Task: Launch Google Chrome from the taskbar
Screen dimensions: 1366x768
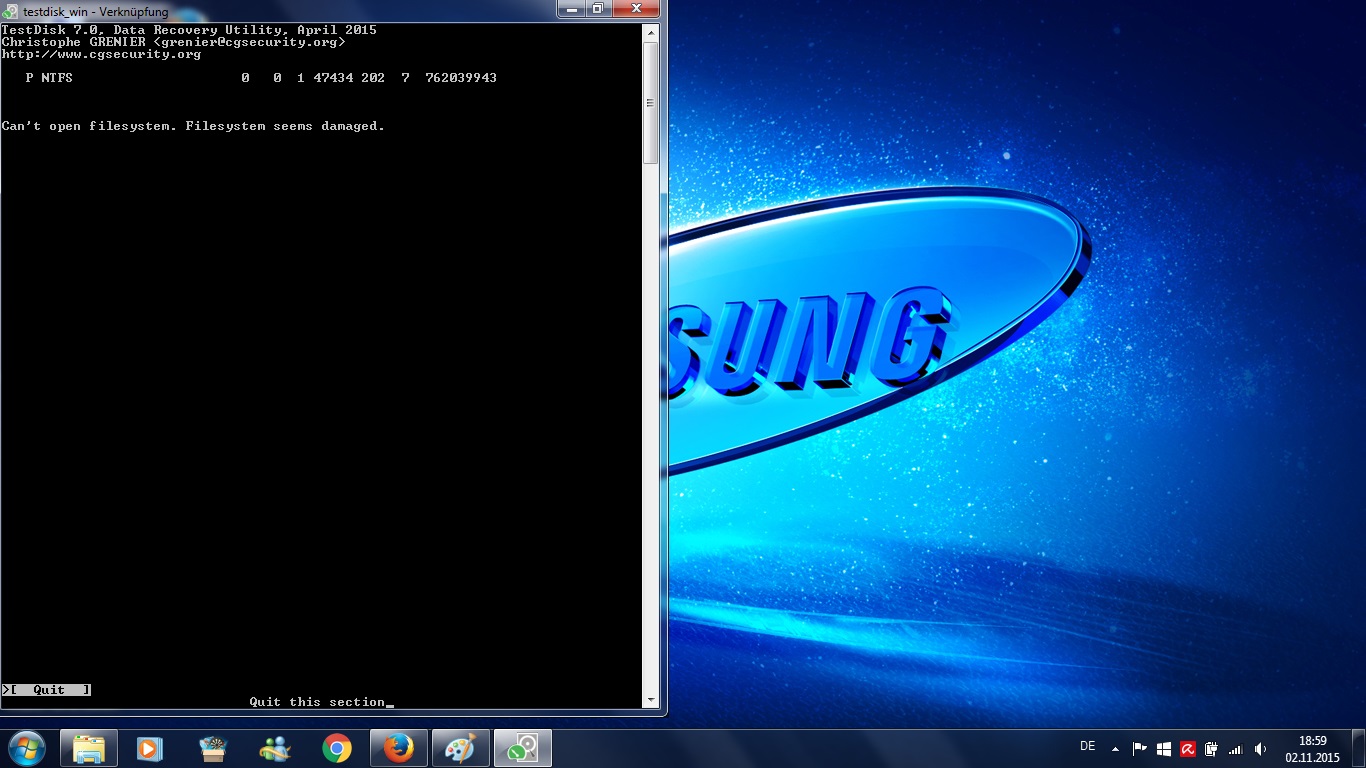Action: 337,748
